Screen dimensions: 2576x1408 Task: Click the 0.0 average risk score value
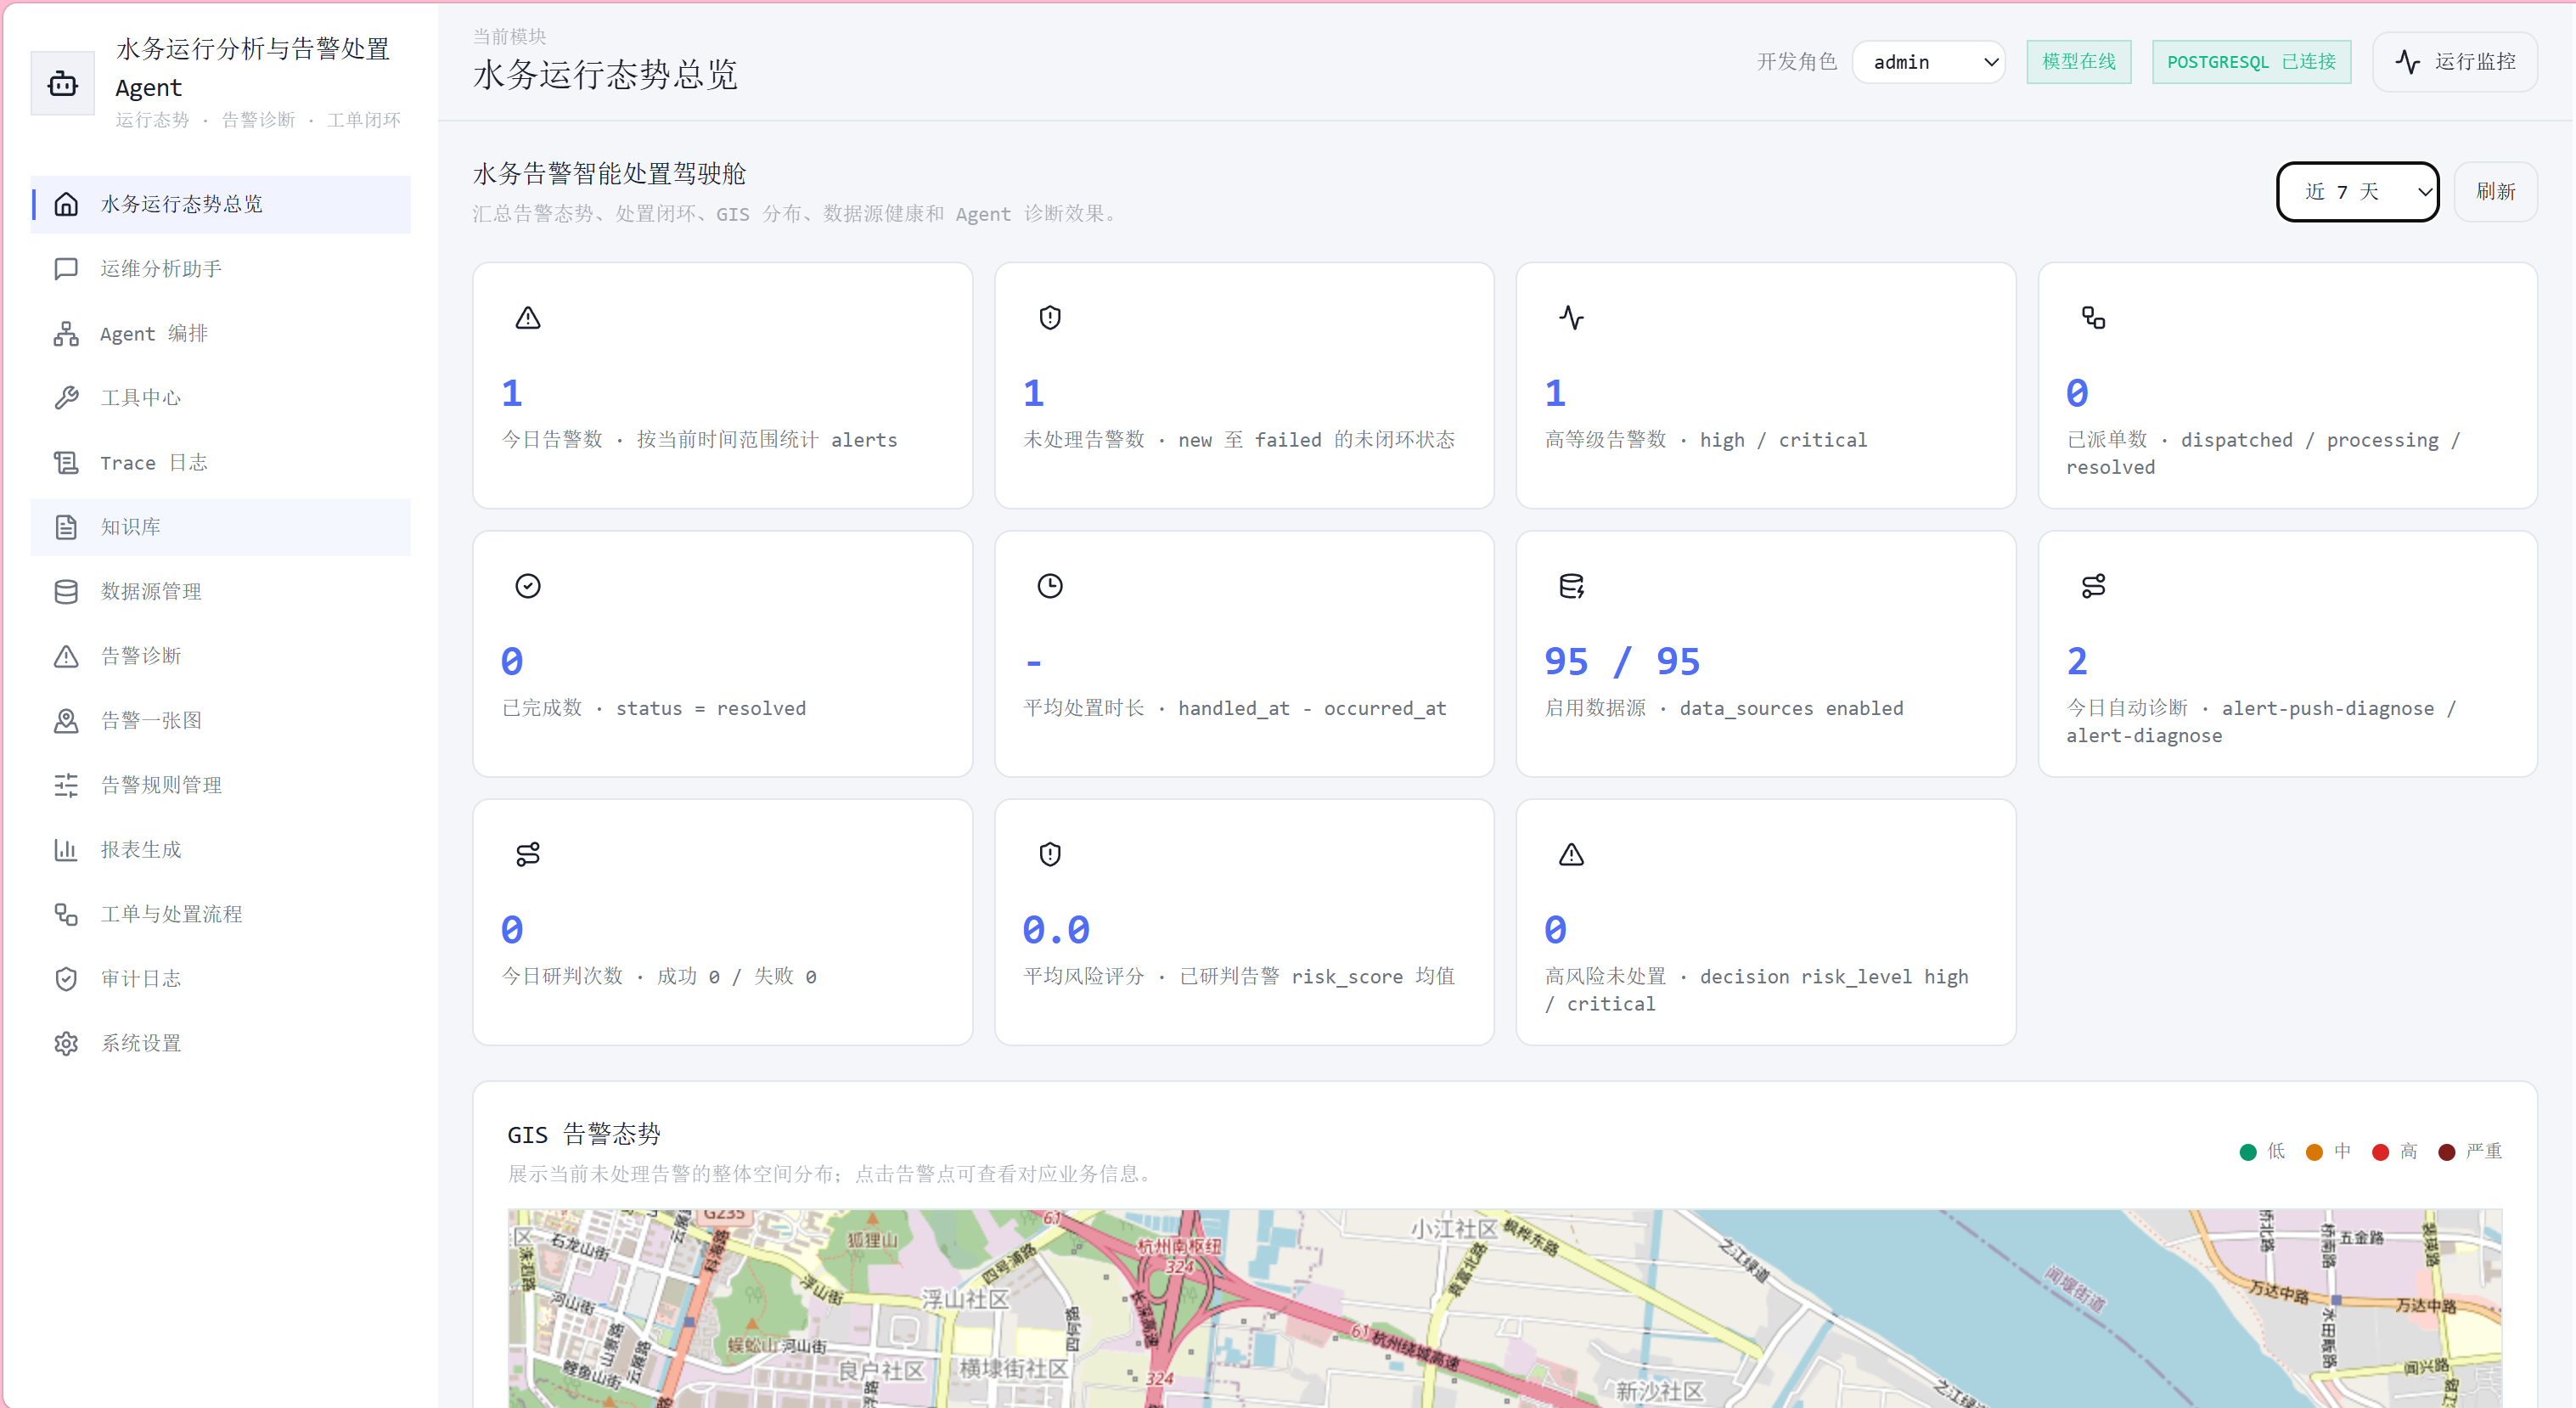1056,930
